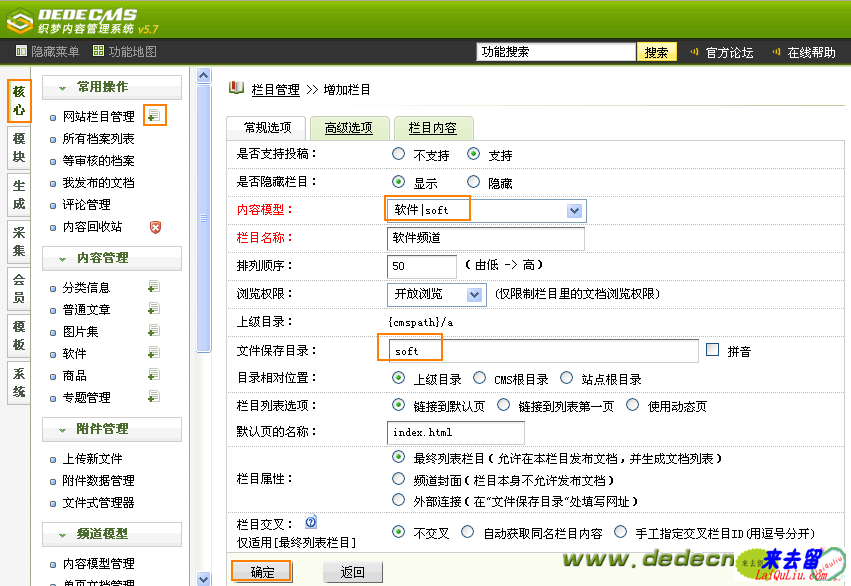Open the 内容模型 dropdown
The image size is (851, 586).
click(574, 211)
